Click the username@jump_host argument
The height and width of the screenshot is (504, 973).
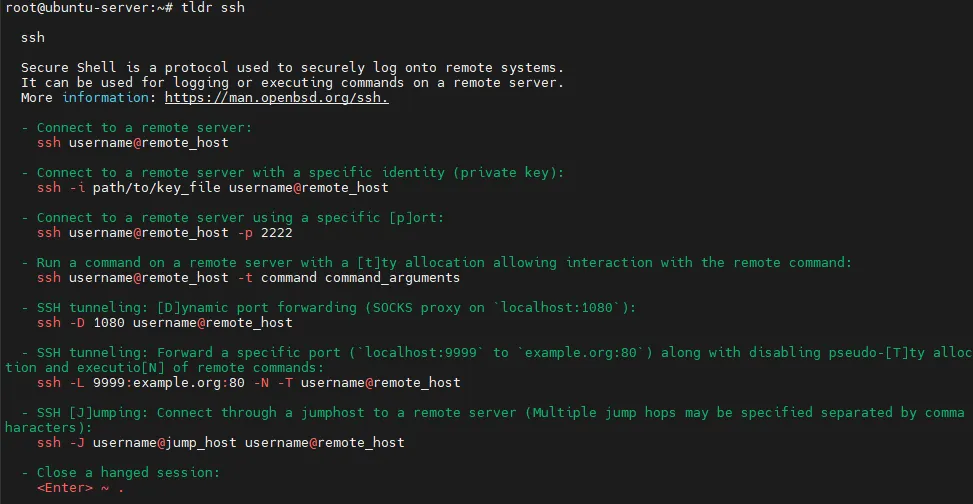(x=164, y=442)
